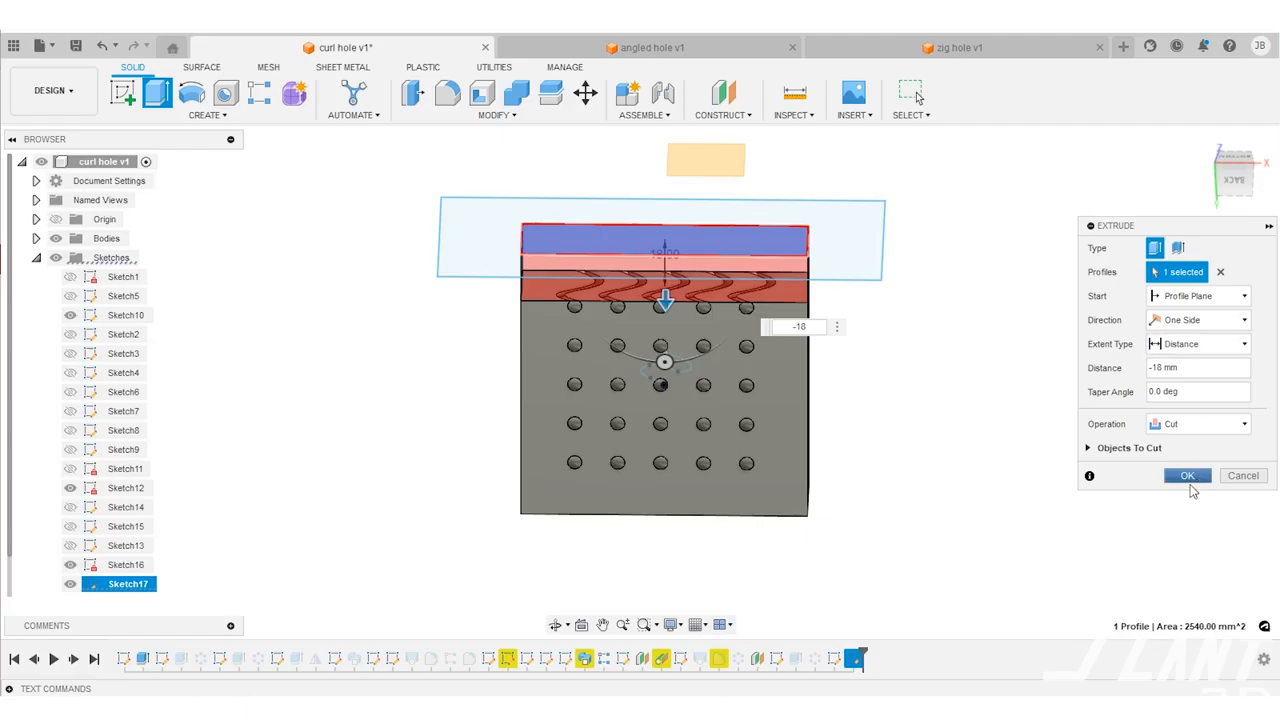Pick the Revolve tool icon

[x=191, y=93]
